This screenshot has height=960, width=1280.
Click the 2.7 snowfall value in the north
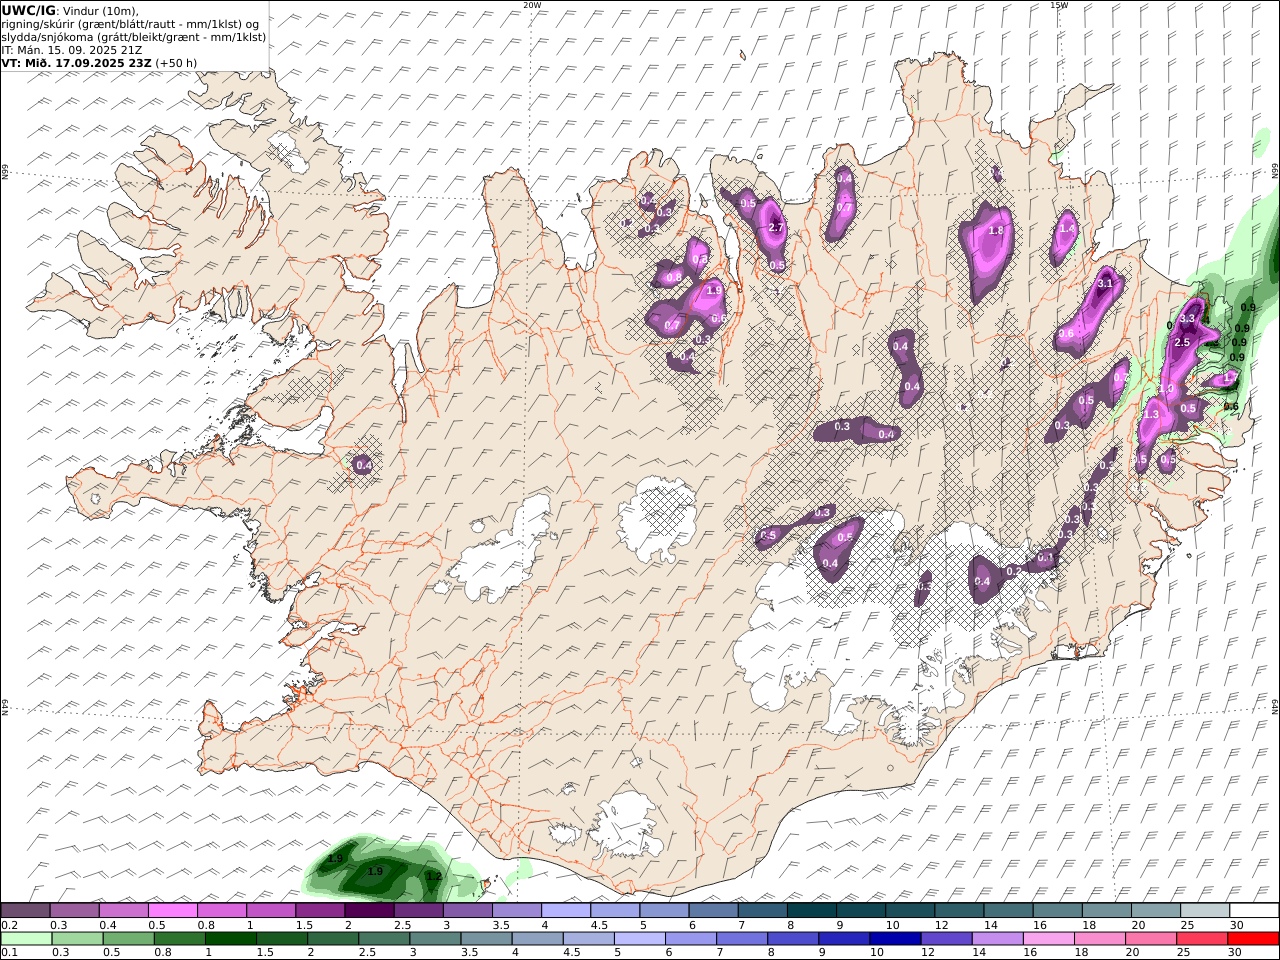776,228
